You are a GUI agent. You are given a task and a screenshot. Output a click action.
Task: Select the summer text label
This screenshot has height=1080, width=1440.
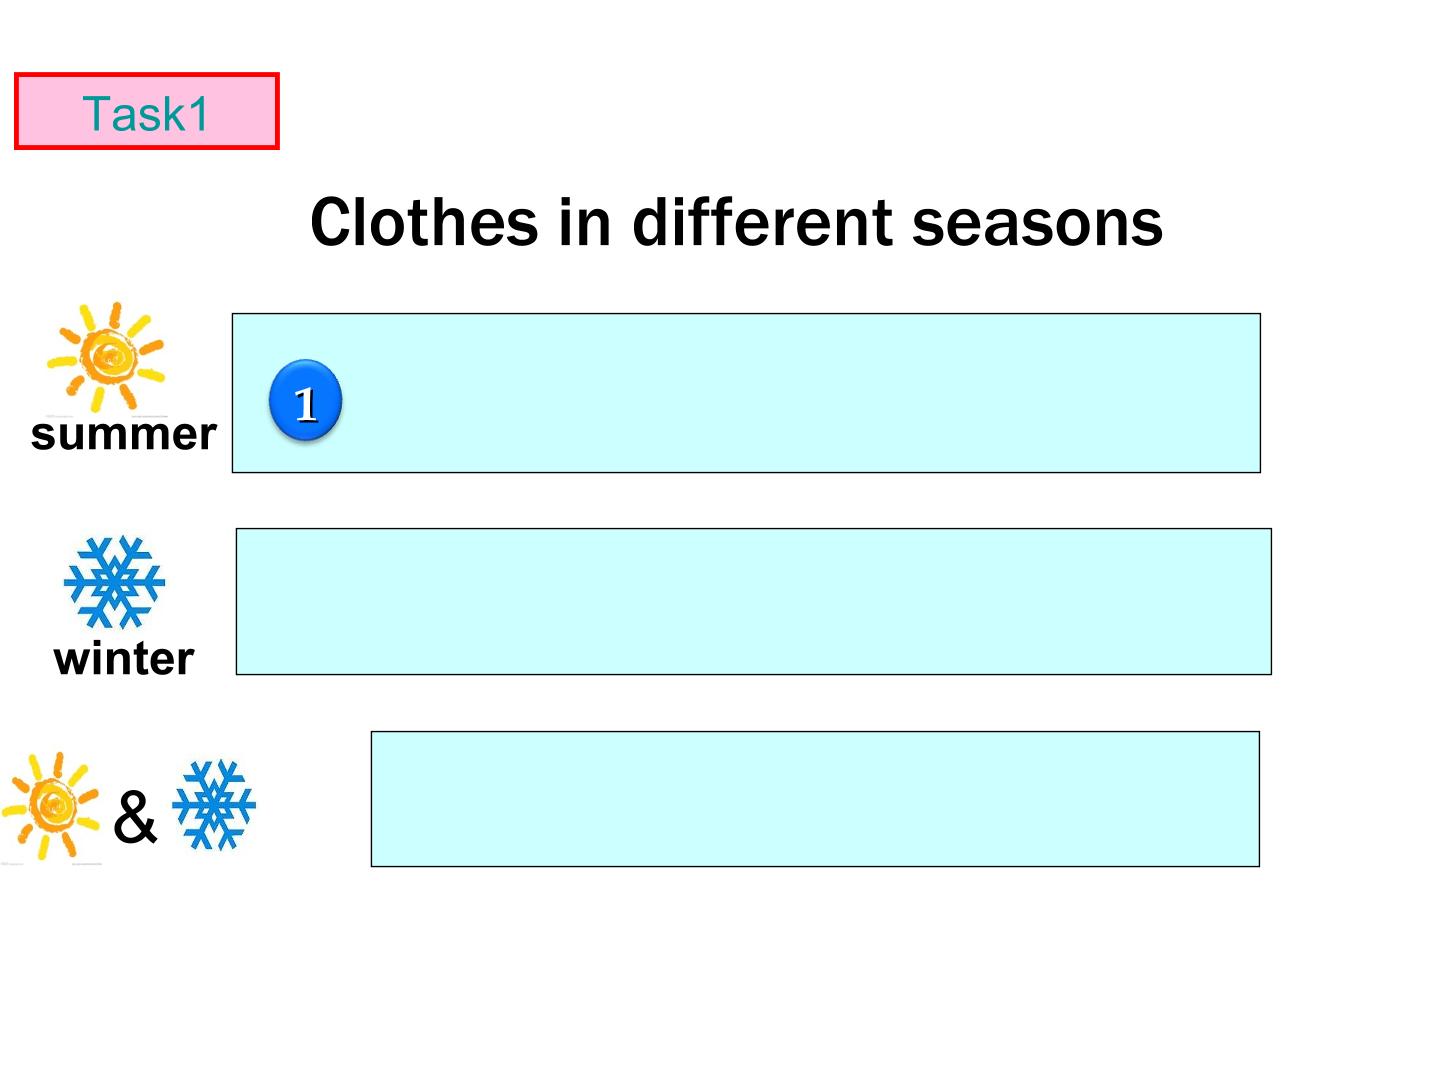coord(124,434)
